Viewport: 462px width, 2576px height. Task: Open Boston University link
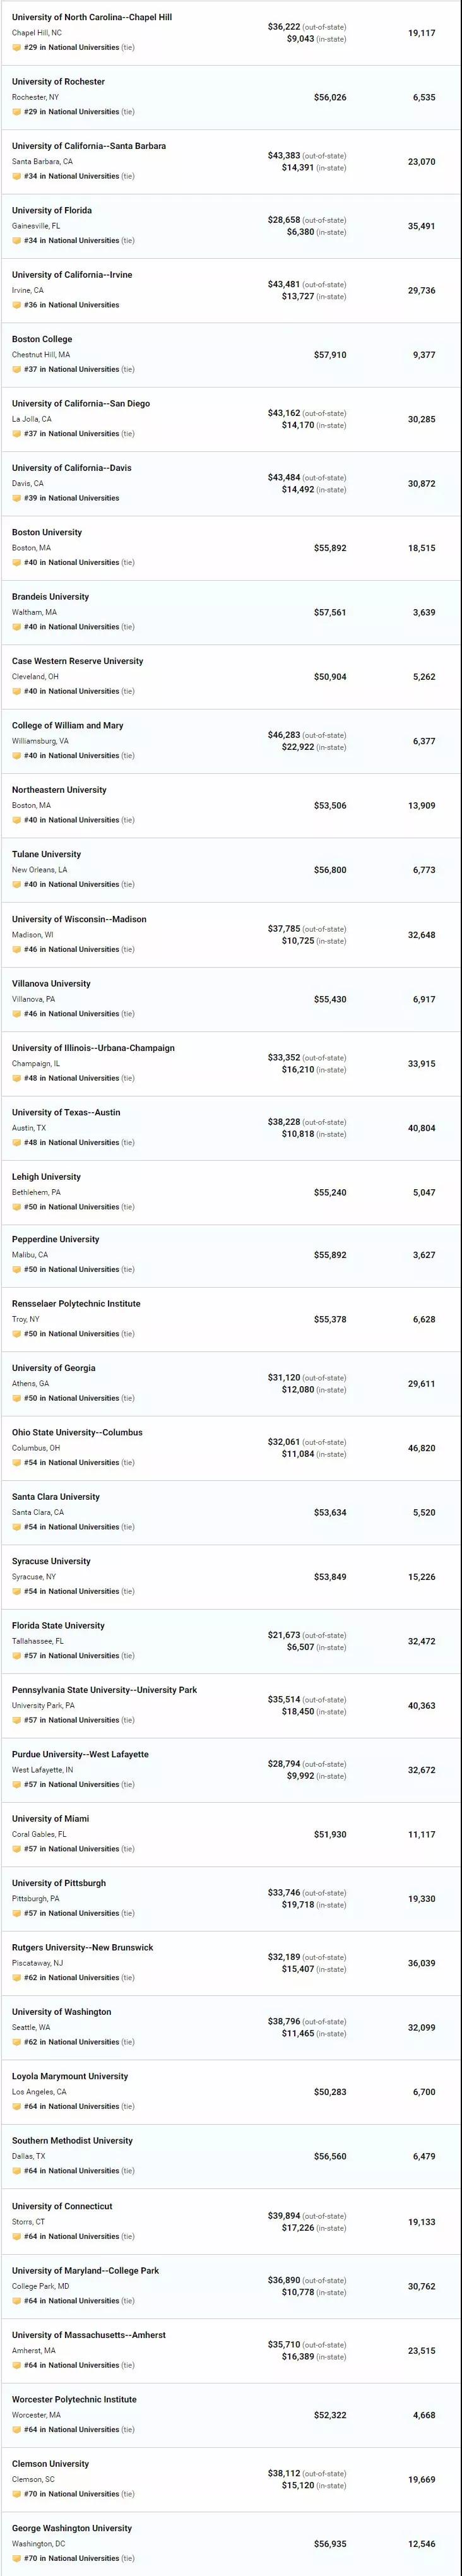pyautogui.click(x=47, y=532)
